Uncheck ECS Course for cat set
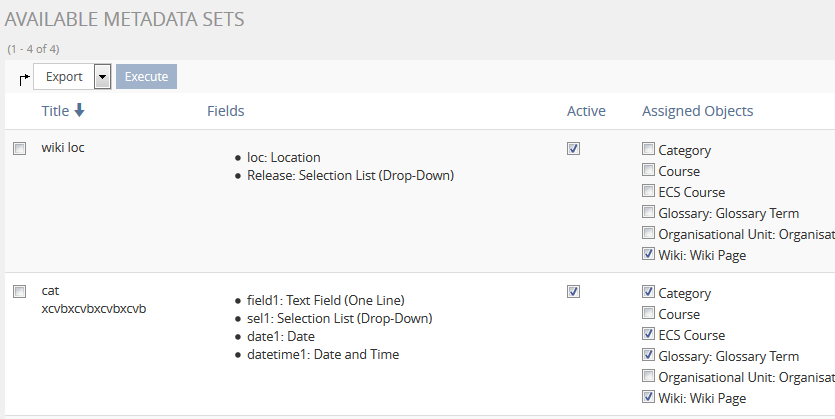835x419 pixels. pyautogui.click(x=648, y=335)
